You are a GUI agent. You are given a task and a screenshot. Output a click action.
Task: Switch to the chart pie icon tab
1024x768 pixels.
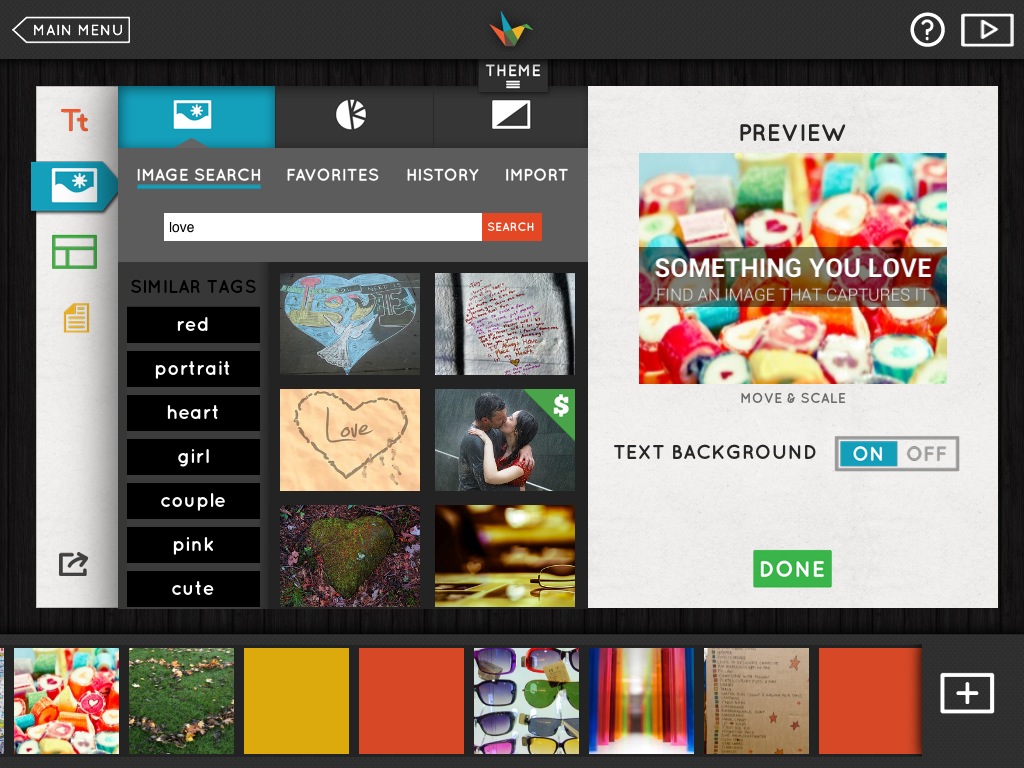[351, 115]
